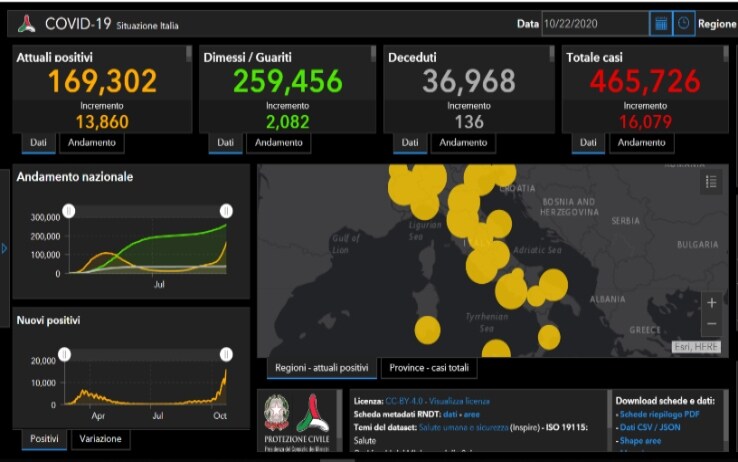
Task: Expand the left side panel arrow
Action: point(4,248)
